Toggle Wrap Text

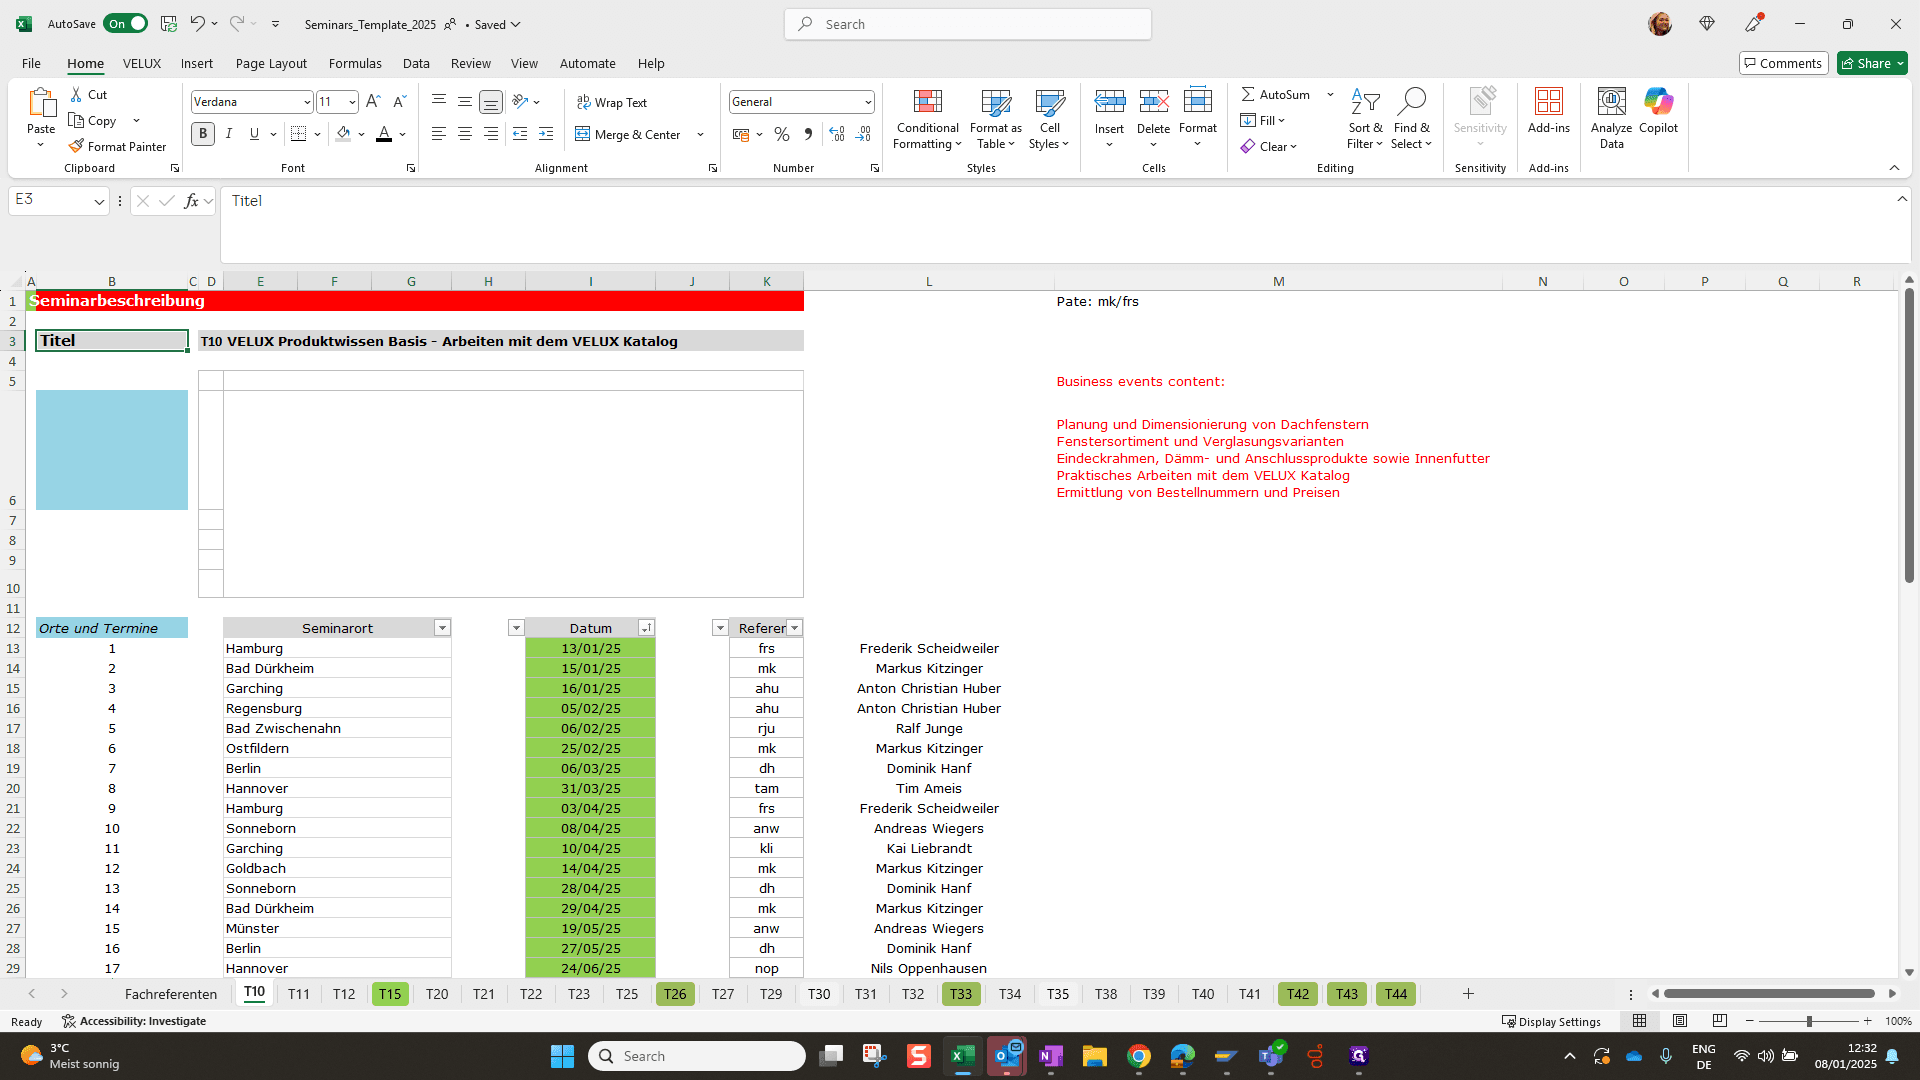[x=611, y=102]
